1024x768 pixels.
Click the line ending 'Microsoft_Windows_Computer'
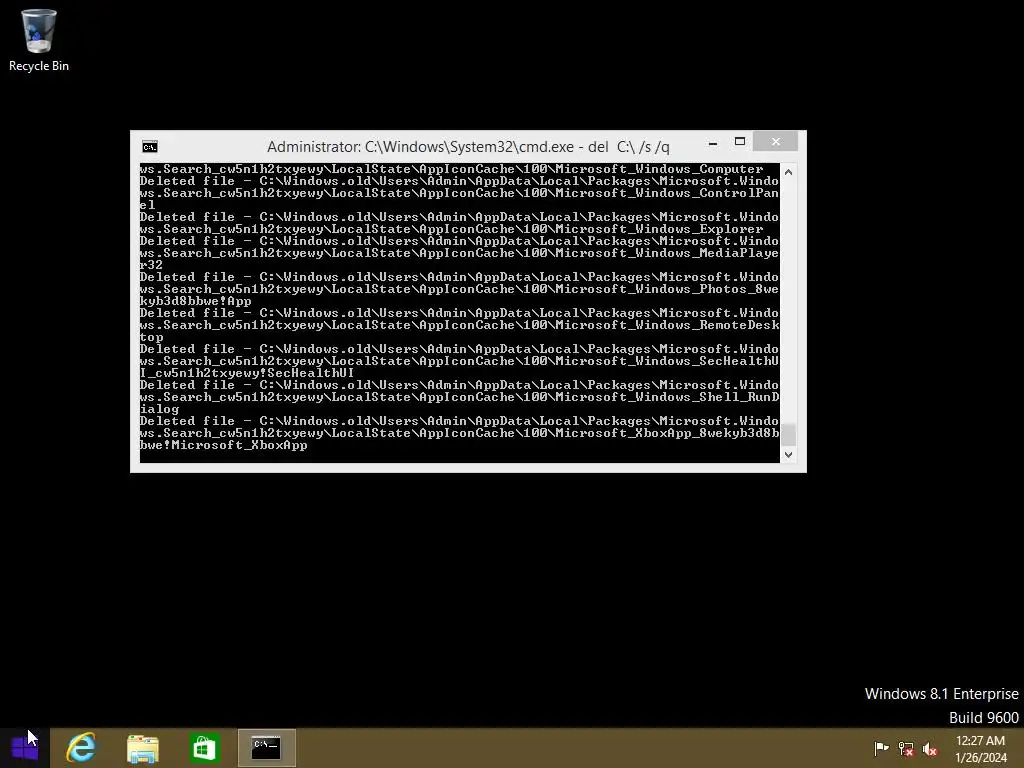pyautogui.click(x=451, y=168)
